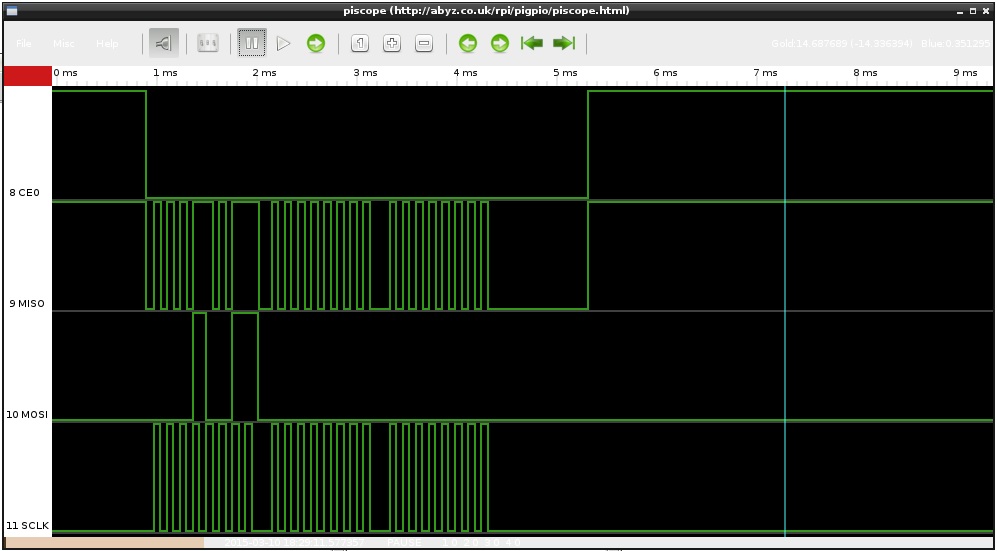Click the Gold cursor time readout
Viewport: 997px width, 551px height.
(x=841, y=44)
